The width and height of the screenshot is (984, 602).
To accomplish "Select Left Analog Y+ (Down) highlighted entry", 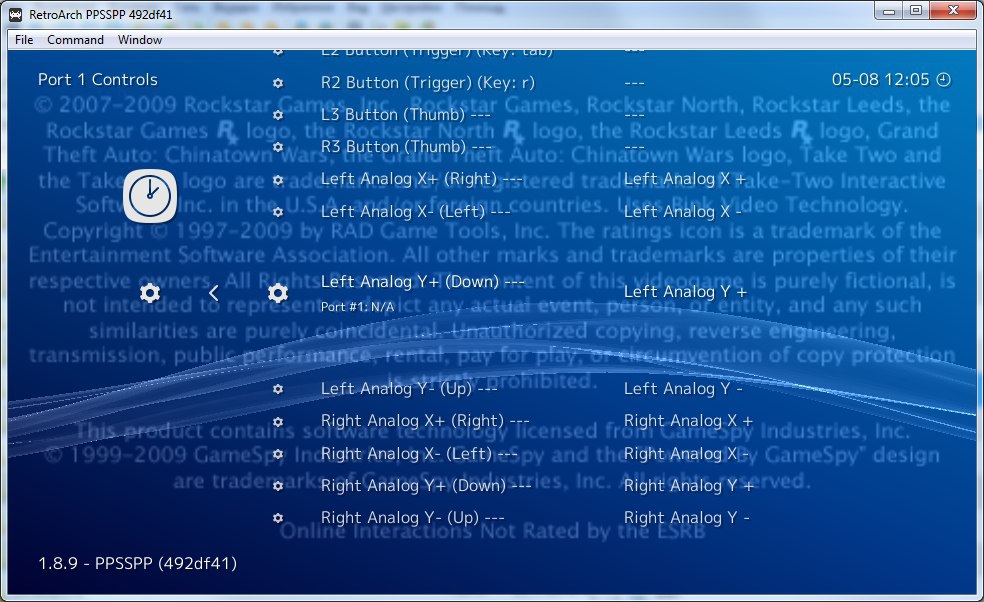I will click(422, 281).
